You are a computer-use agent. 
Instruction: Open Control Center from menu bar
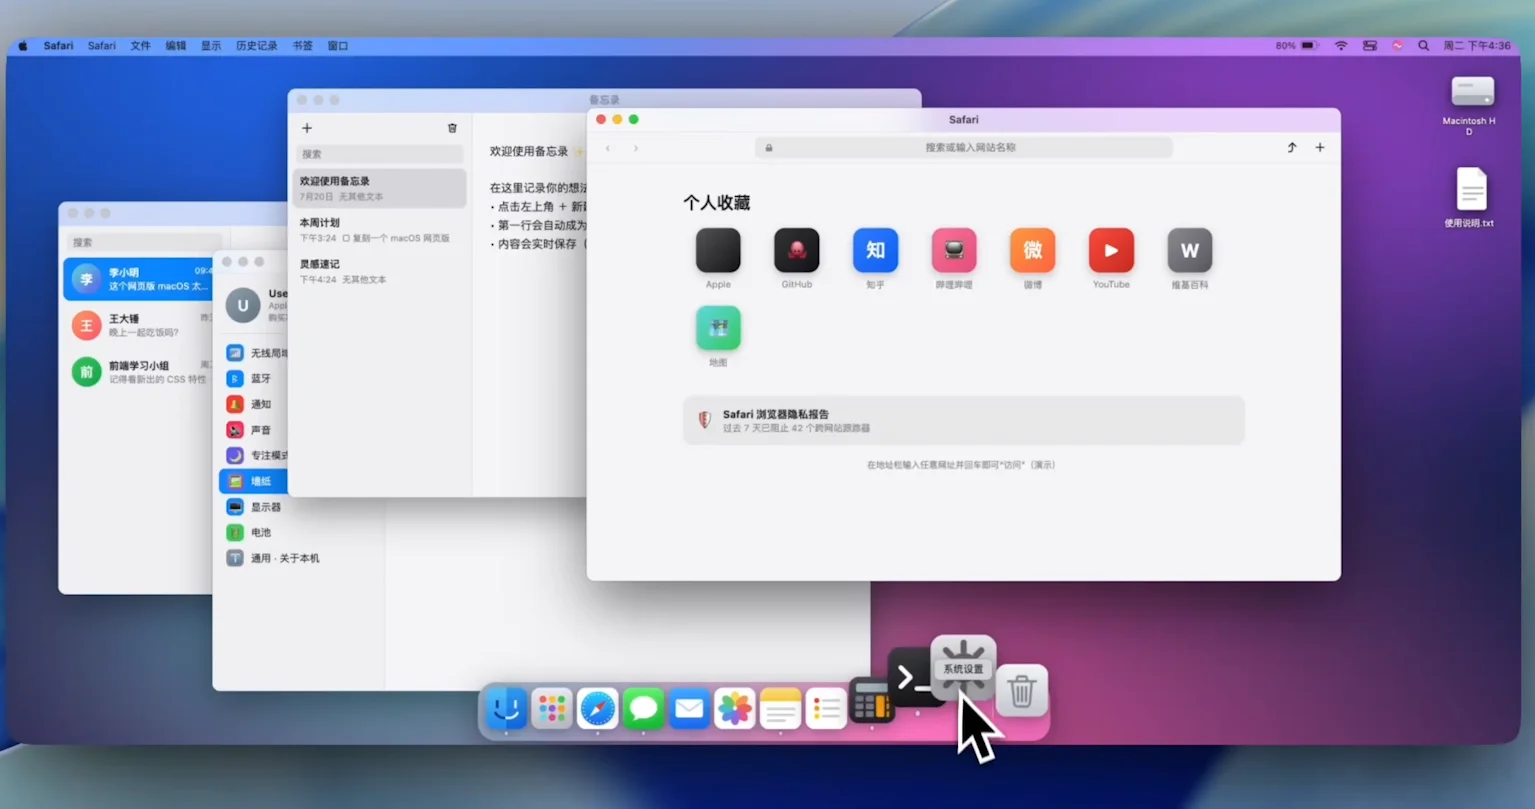pyautogui.click(x=1370, y=46)
